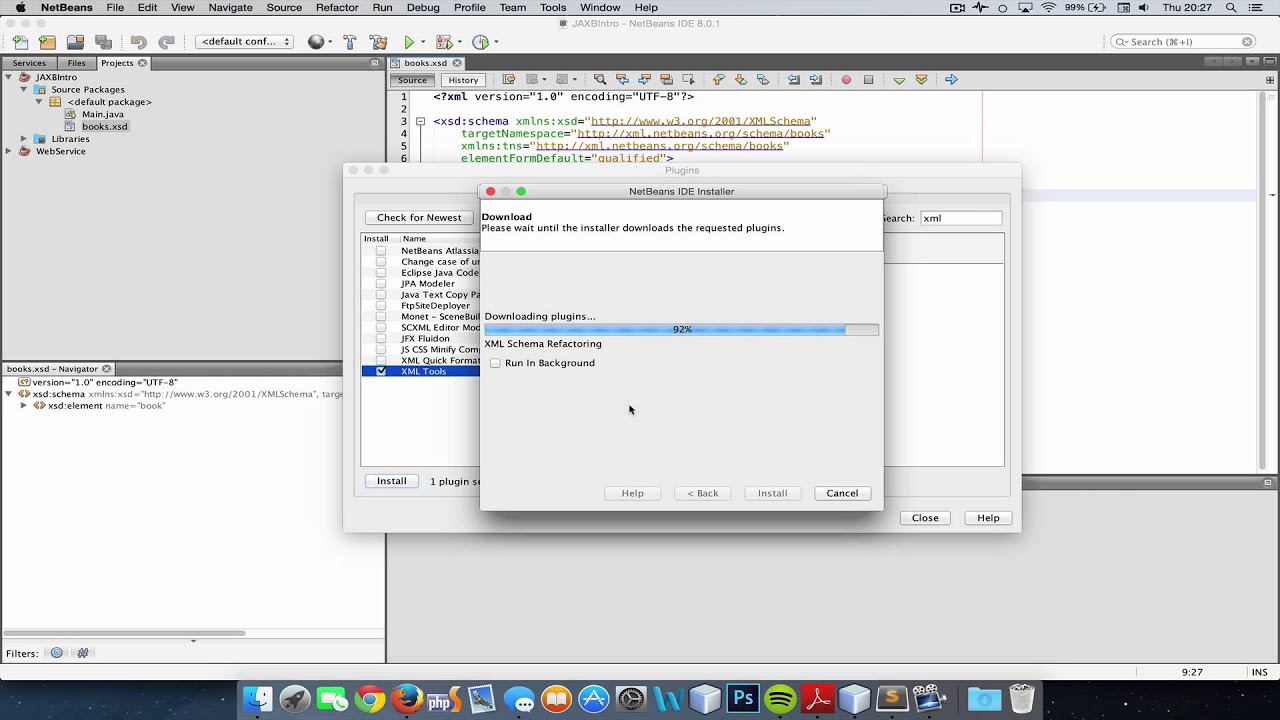Viewport: 1280px width, 720px height.
Task: Open Spotify from the Dock
Action: tap(781, 698)
